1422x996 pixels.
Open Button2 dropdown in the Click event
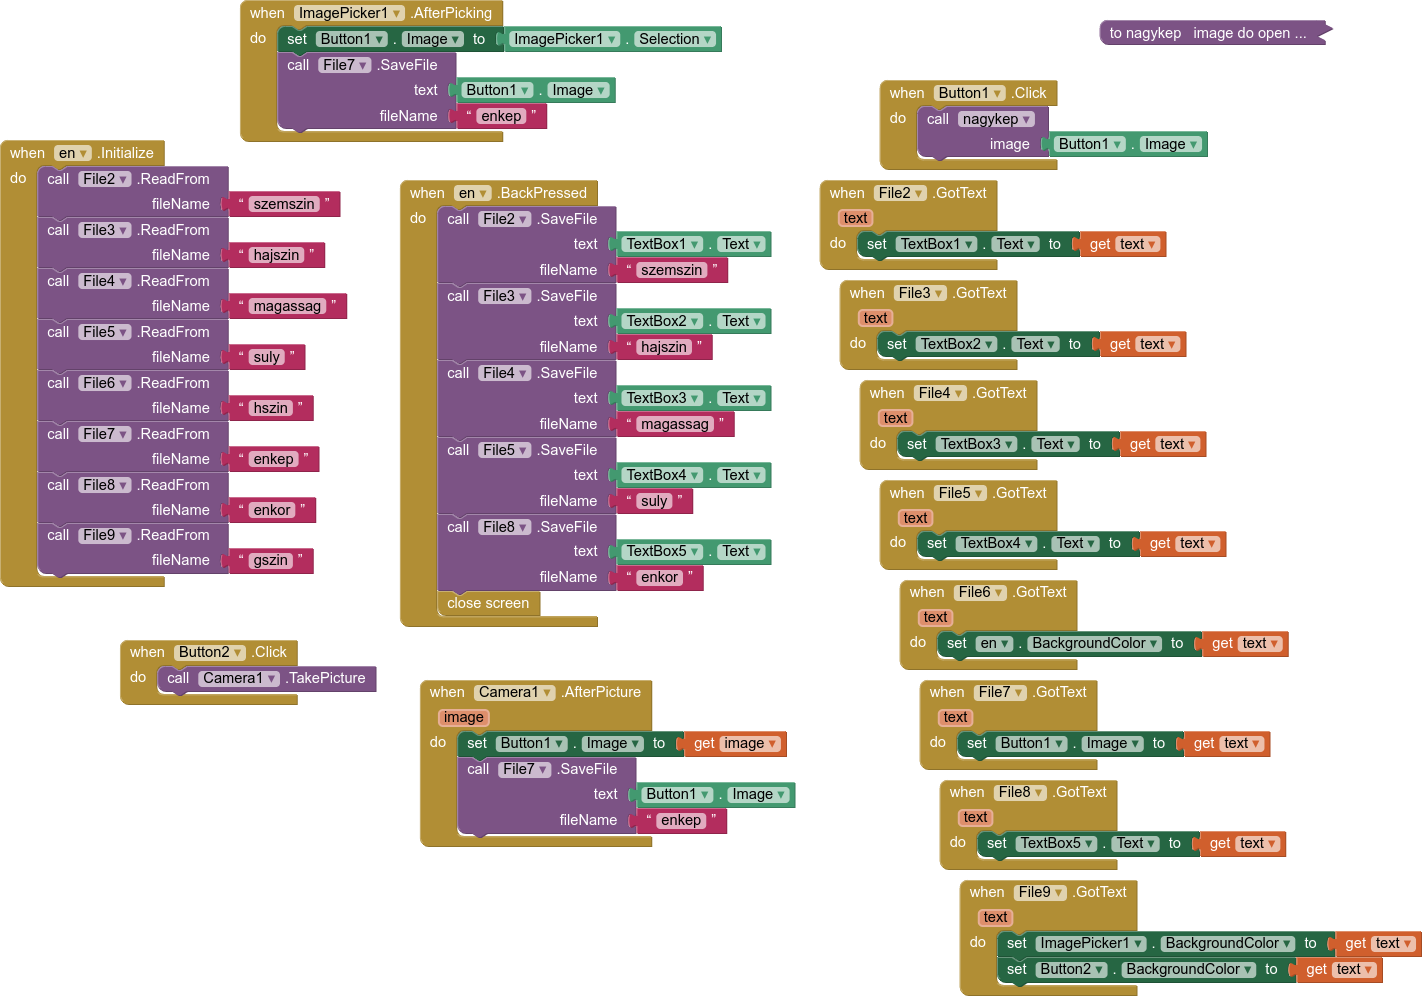pos(210,652)
